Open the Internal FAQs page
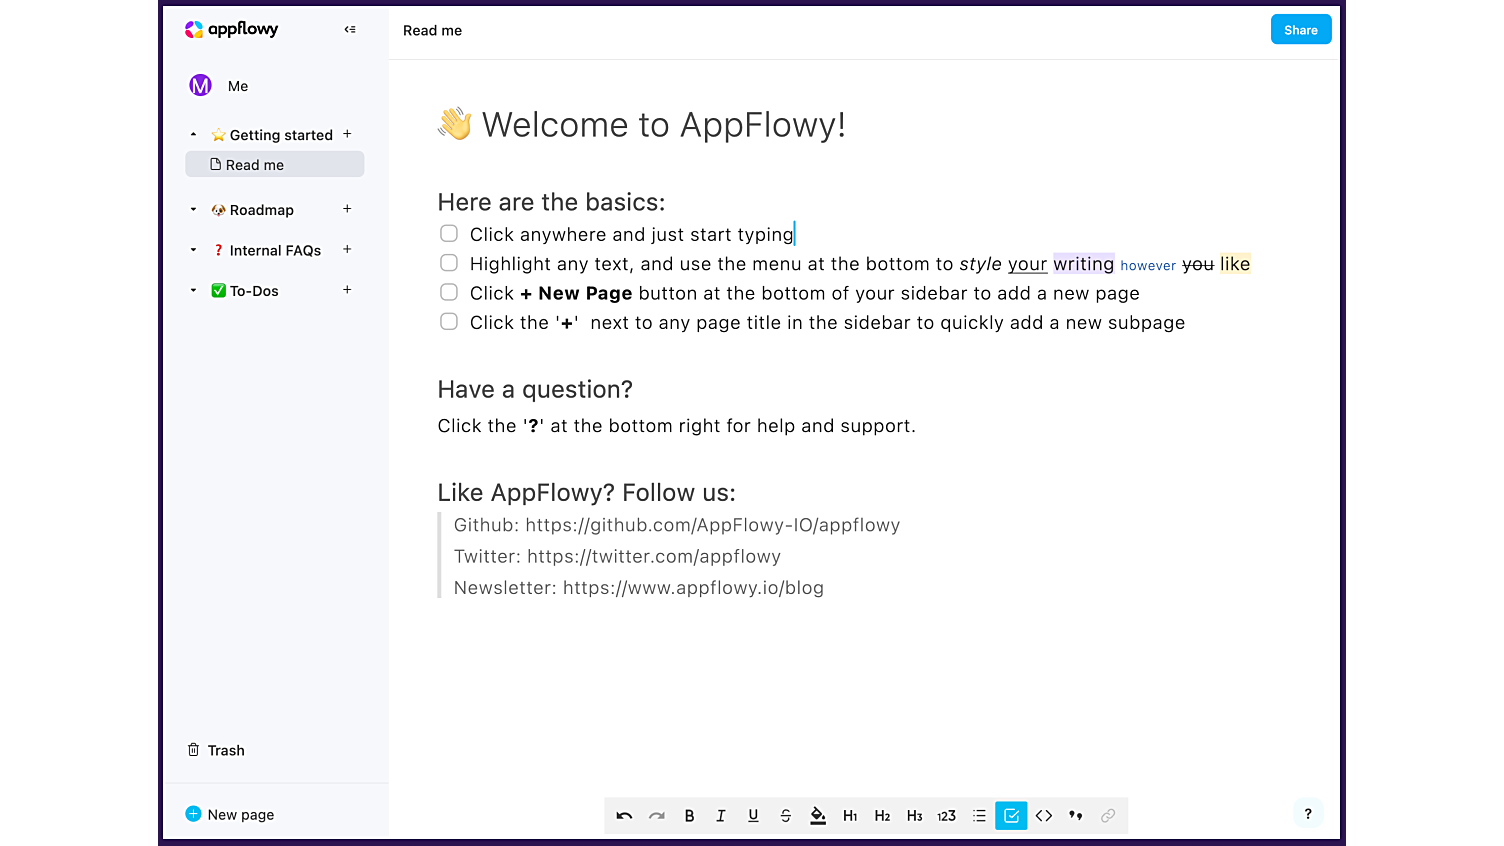Screen dimensions: 1504x846 [275, 250]
